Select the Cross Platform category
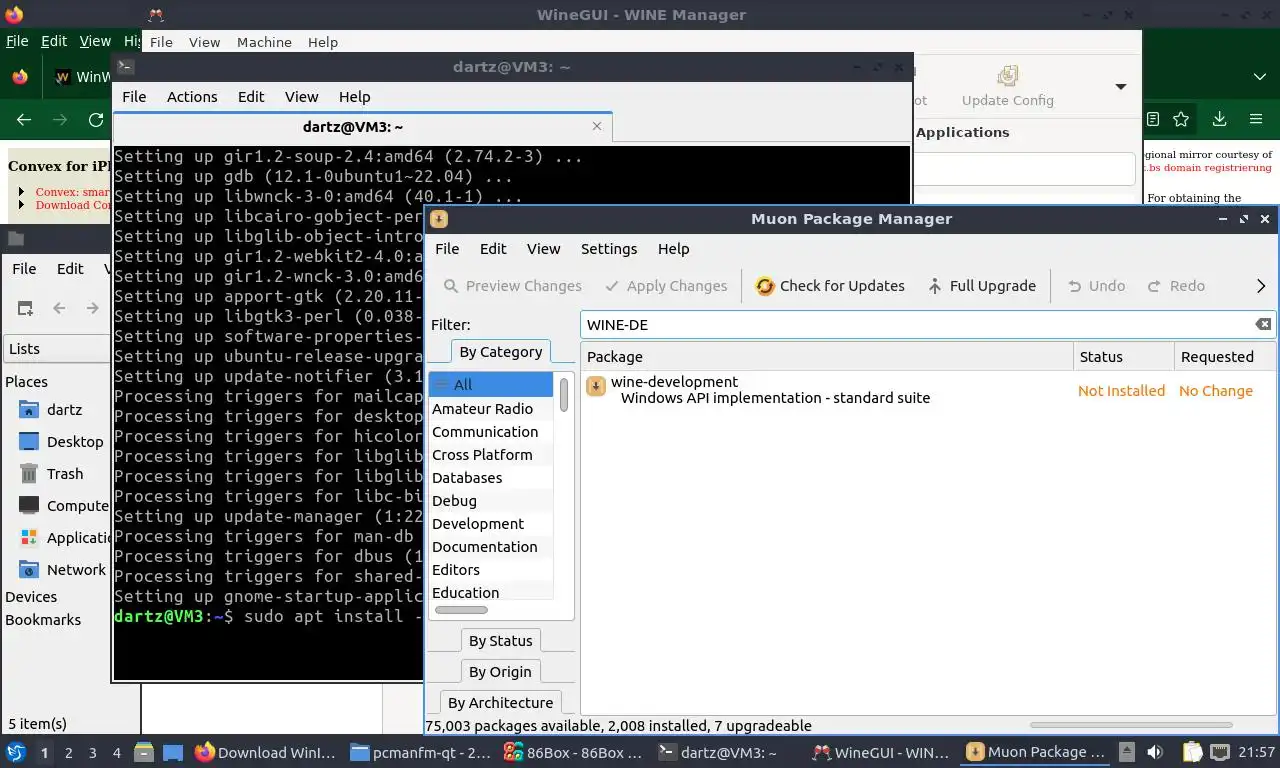The height and width of the screenshot is (768, 1280). point(490,455)
